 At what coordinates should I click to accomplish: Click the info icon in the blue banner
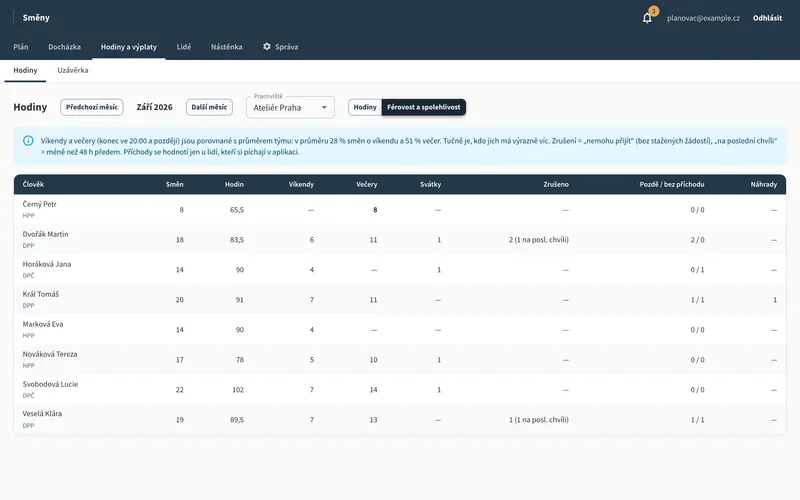tap(29, 141)
